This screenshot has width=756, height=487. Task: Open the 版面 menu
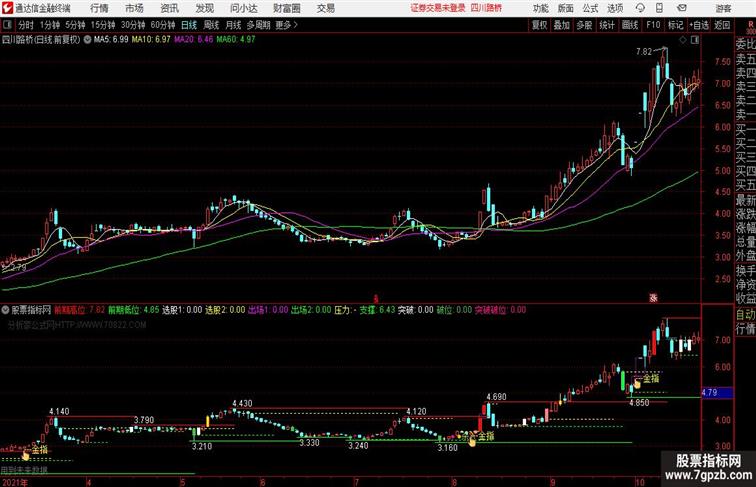[x=566, y=8]
